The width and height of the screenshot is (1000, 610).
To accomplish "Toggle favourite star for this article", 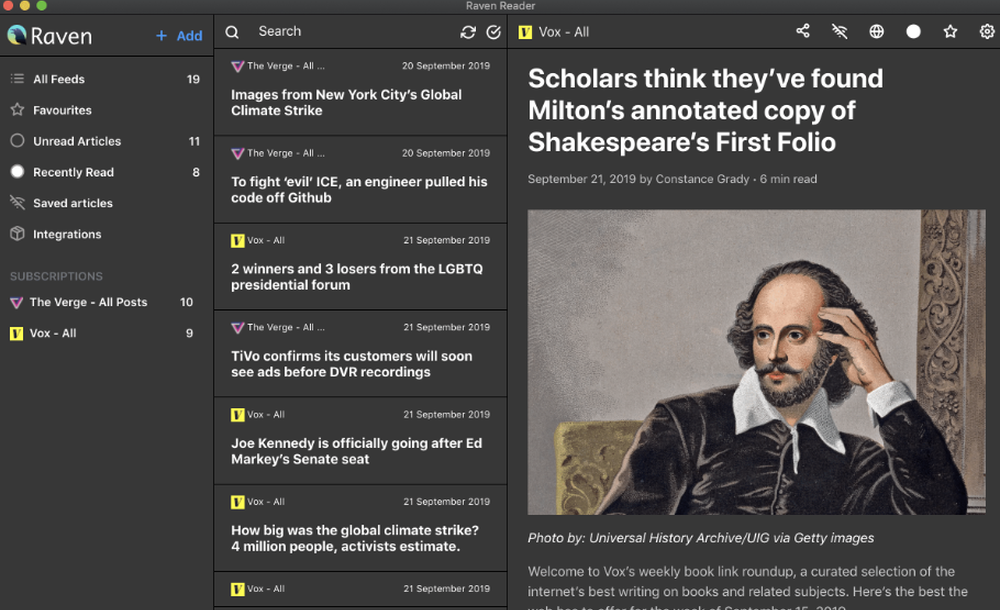I will [950, 31].
